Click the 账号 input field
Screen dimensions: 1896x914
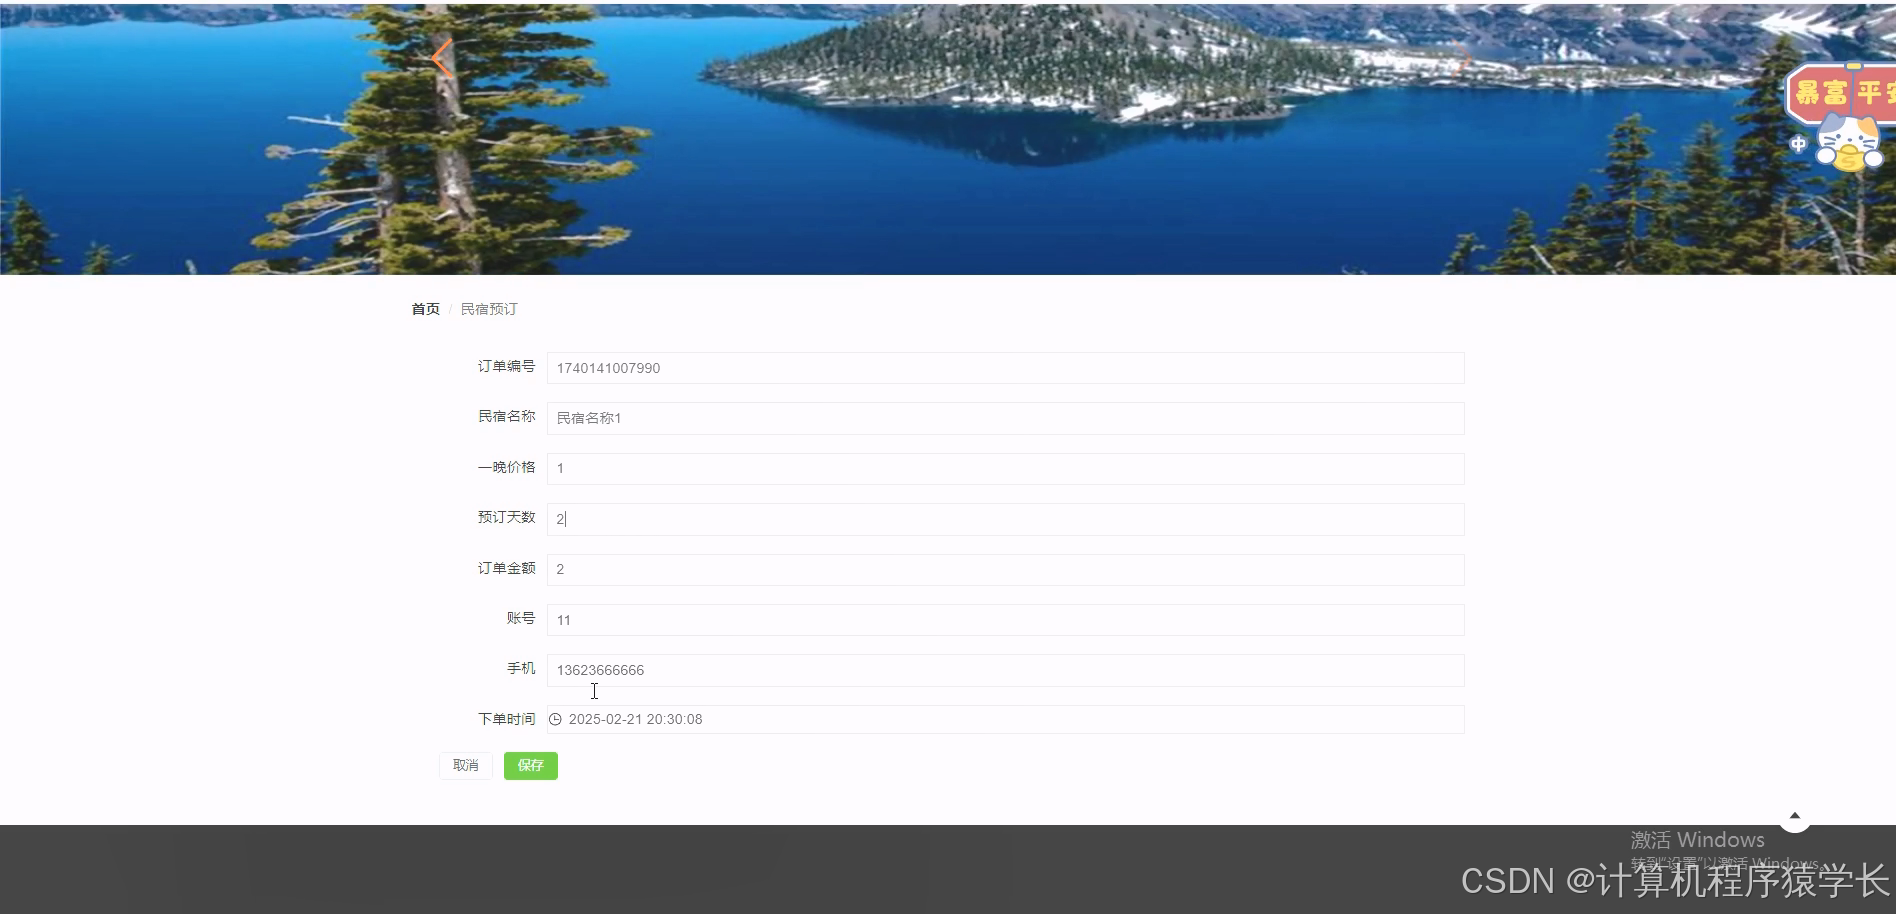[x=1005, y=620]
